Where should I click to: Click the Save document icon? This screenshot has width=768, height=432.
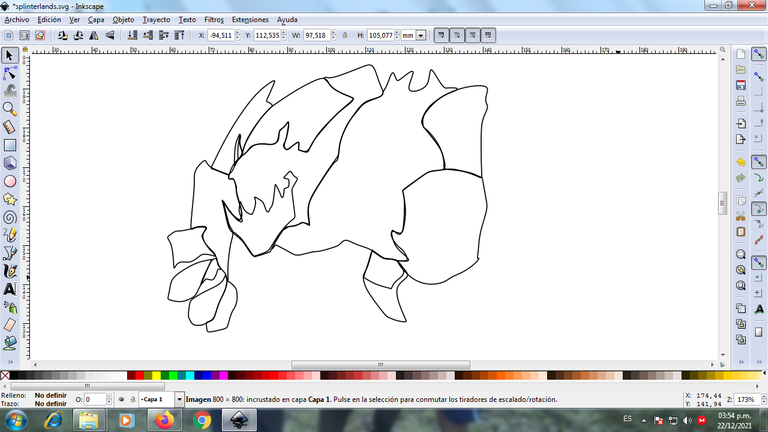(x=741, y=85)
